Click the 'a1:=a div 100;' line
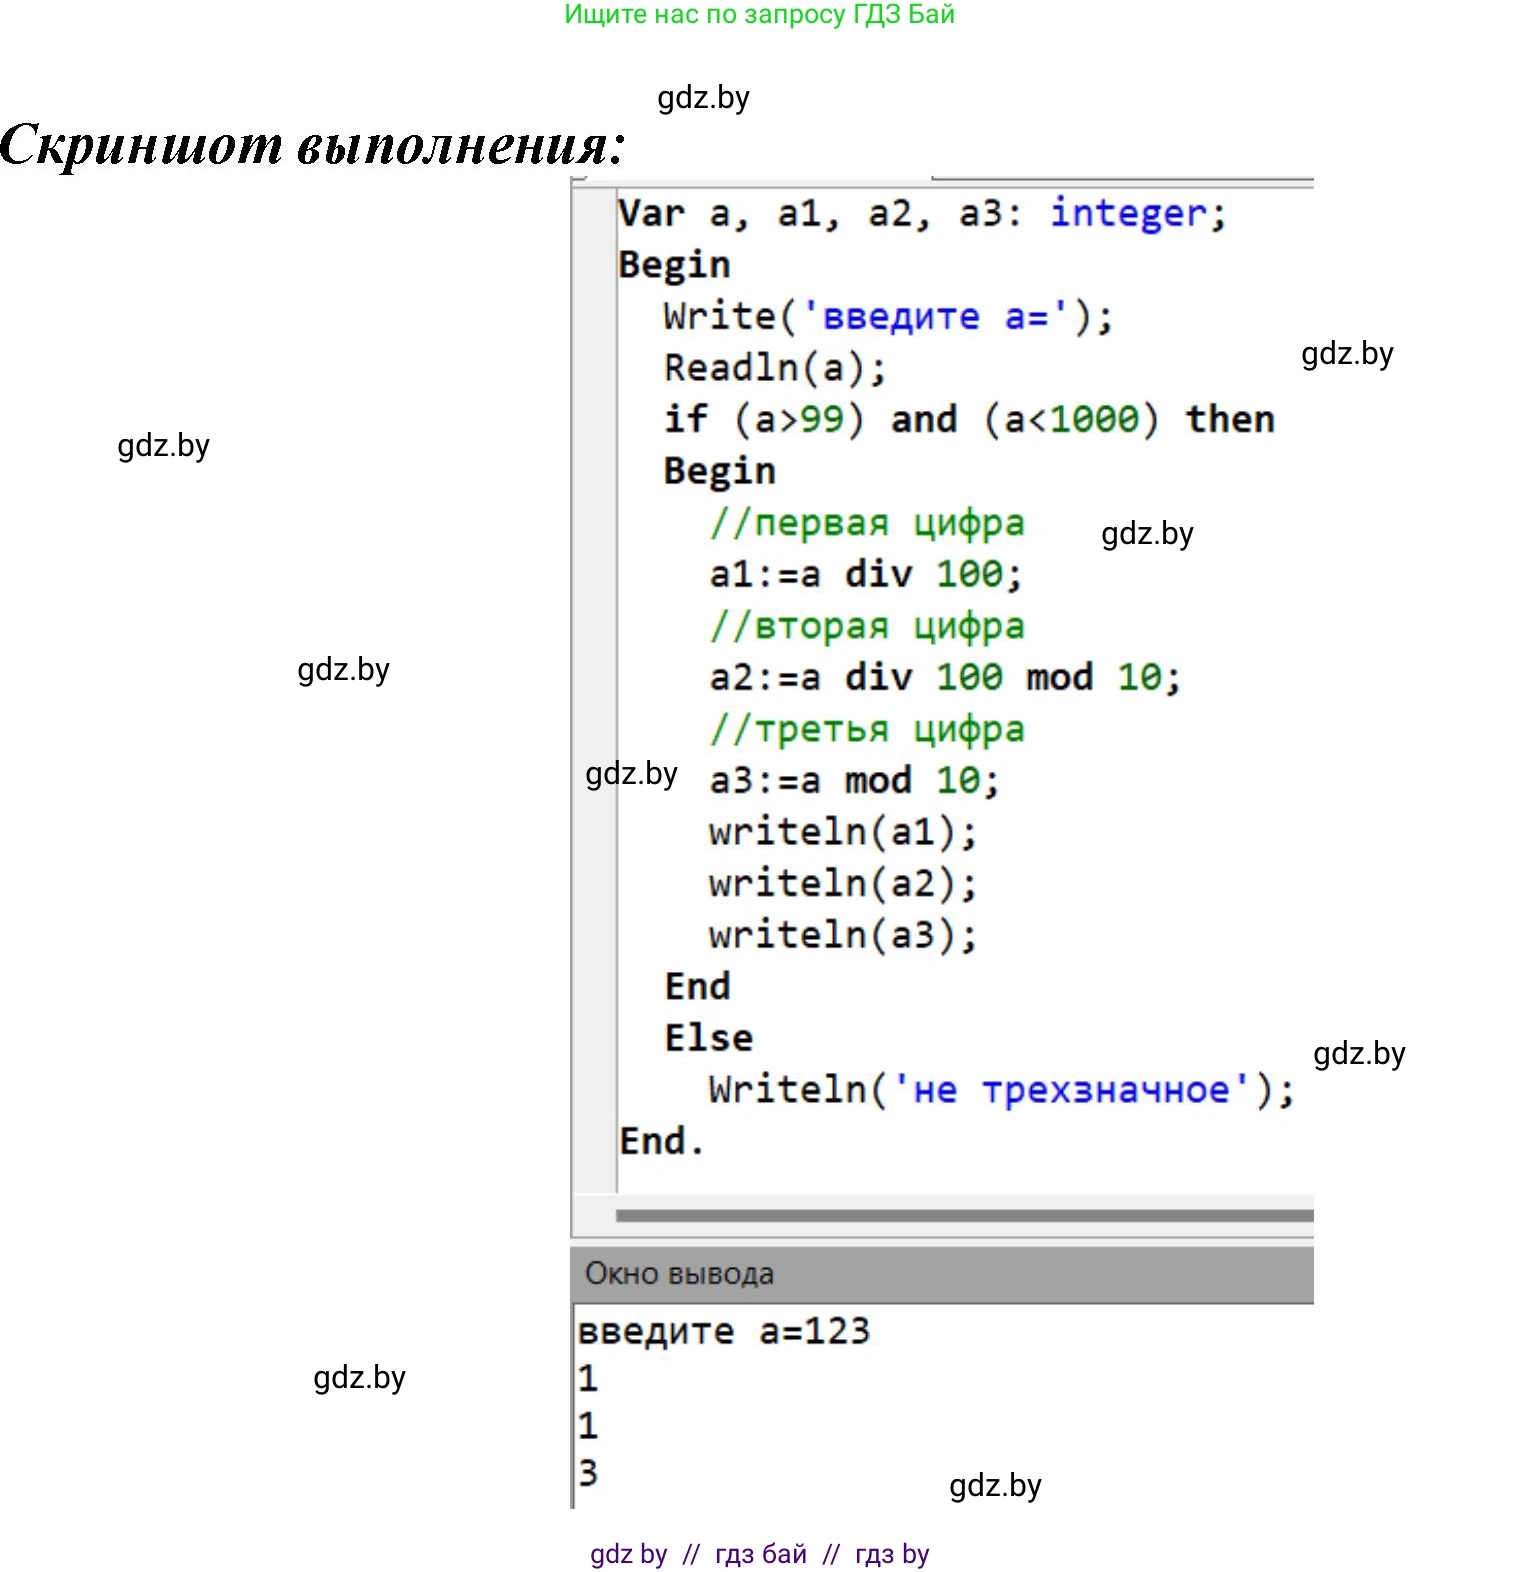Image resolution: width=1522 pixels, height=1572 pixels. (865, 575)
